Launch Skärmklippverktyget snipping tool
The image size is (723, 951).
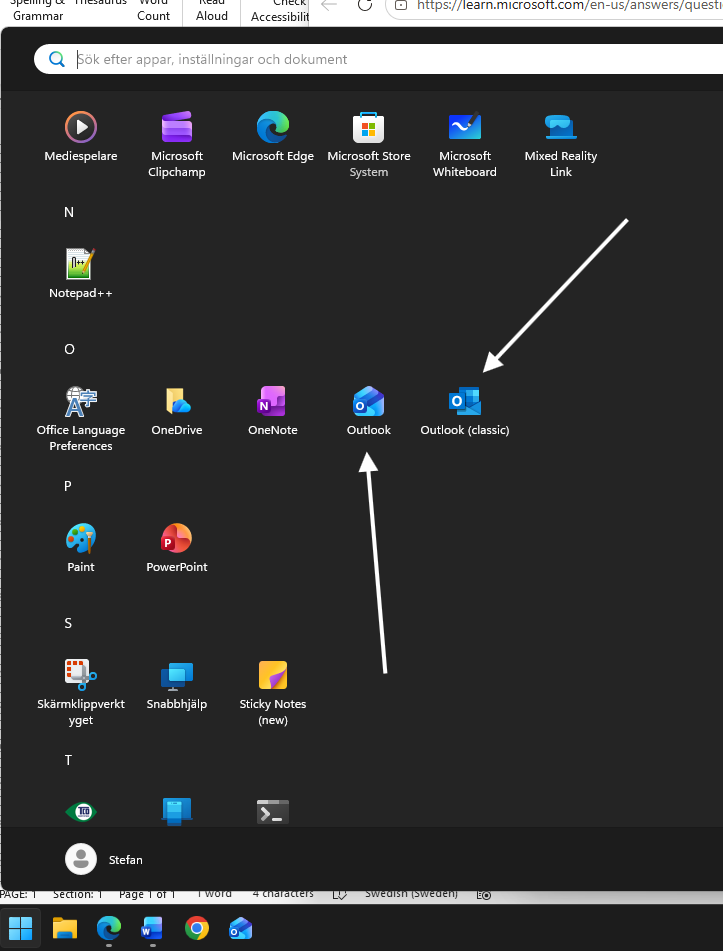point(81,693)
